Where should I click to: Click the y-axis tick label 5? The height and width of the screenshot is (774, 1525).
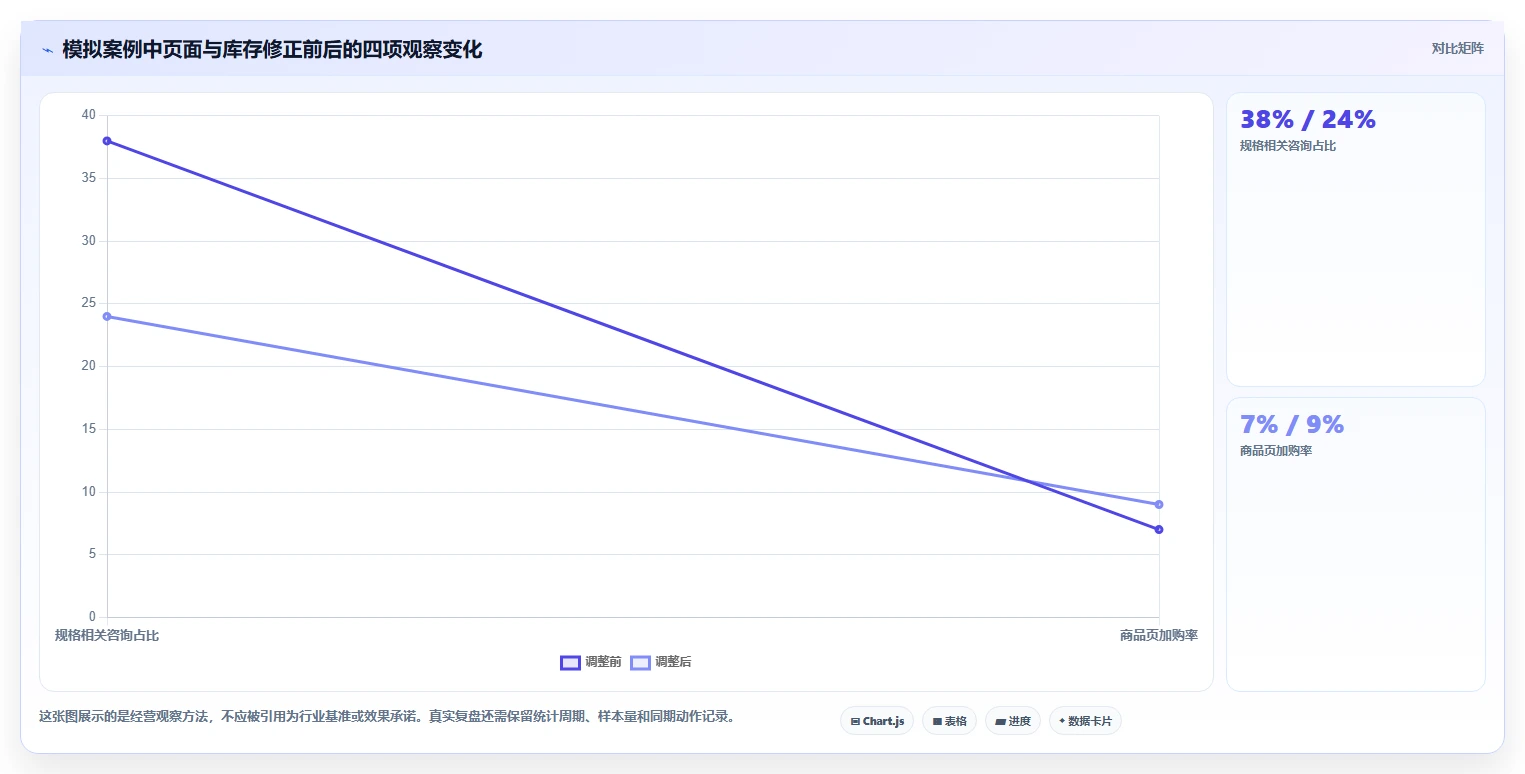[x=92, y=554]
